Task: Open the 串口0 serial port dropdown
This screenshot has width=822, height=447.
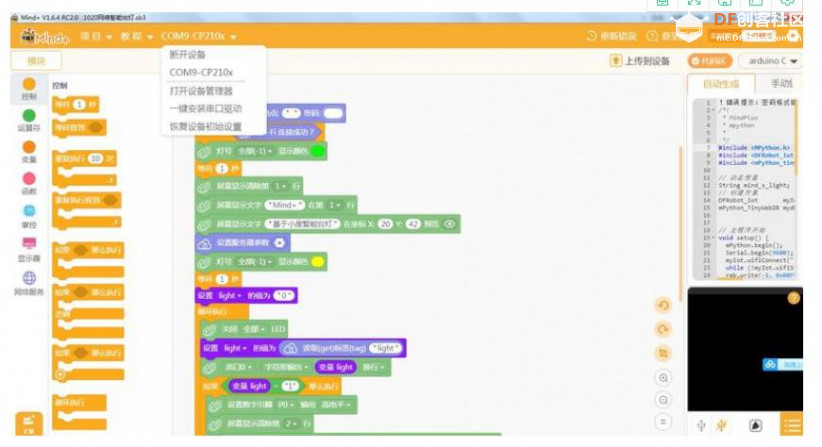Action: (x=239, y=367)
